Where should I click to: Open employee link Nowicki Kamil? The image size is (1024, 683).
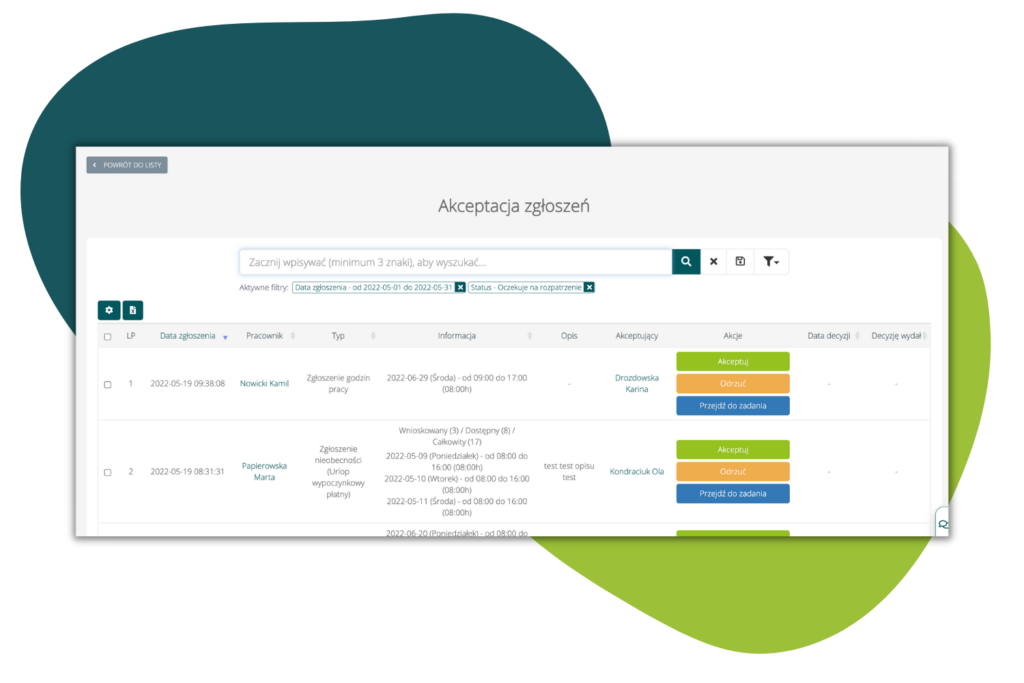click(264, 384)
